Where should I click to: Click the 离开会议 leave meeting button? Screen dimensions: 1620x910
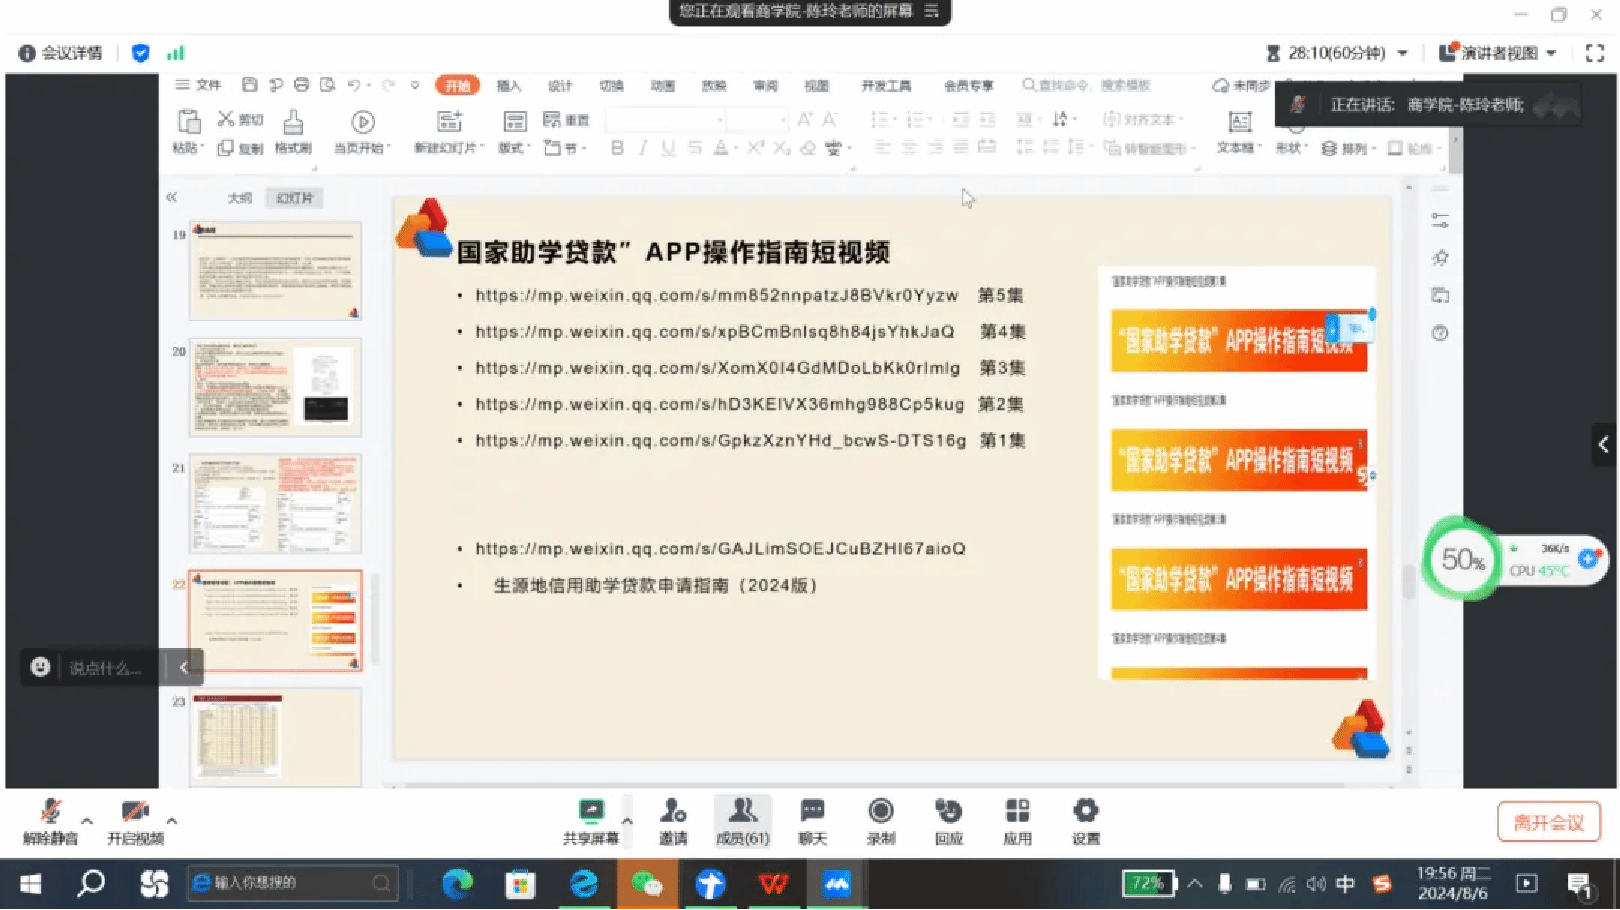click(x=1548, y=822)
